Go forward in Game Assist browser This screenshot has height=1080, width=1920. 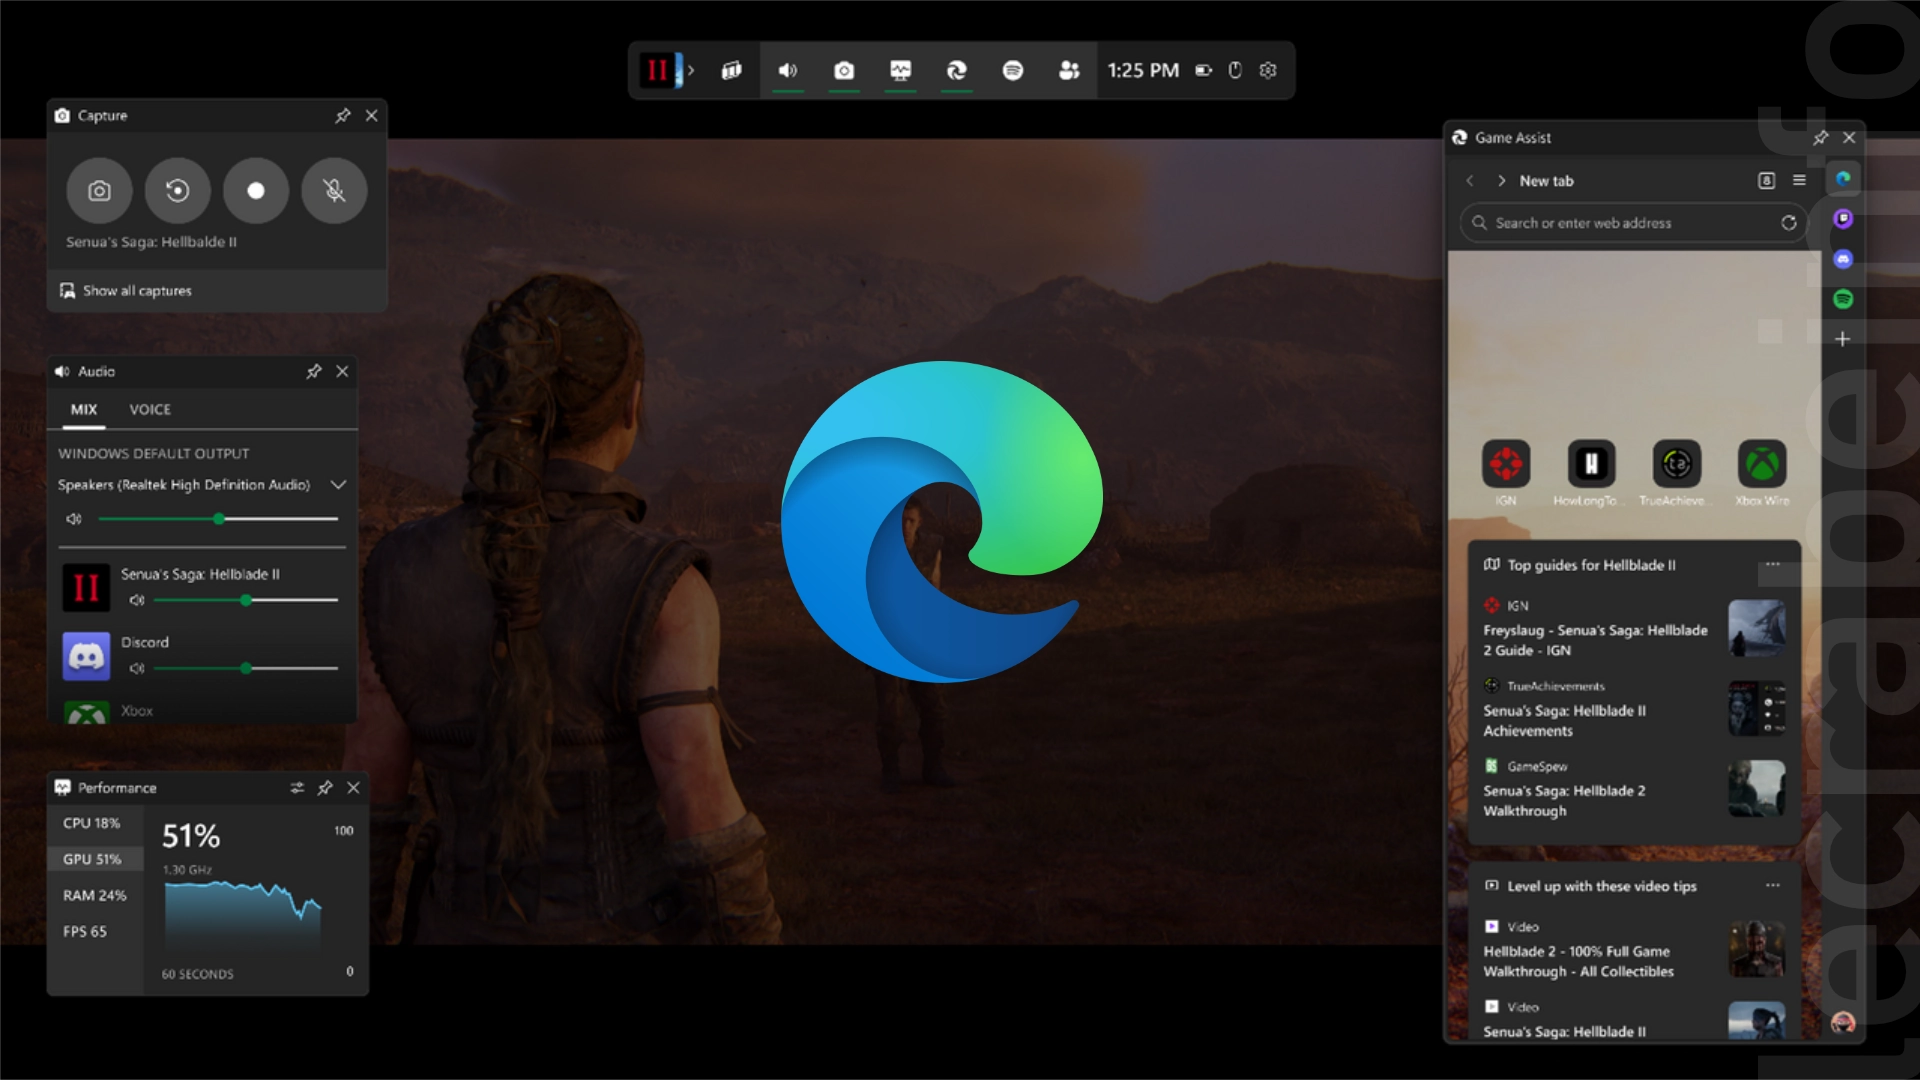1501,181
